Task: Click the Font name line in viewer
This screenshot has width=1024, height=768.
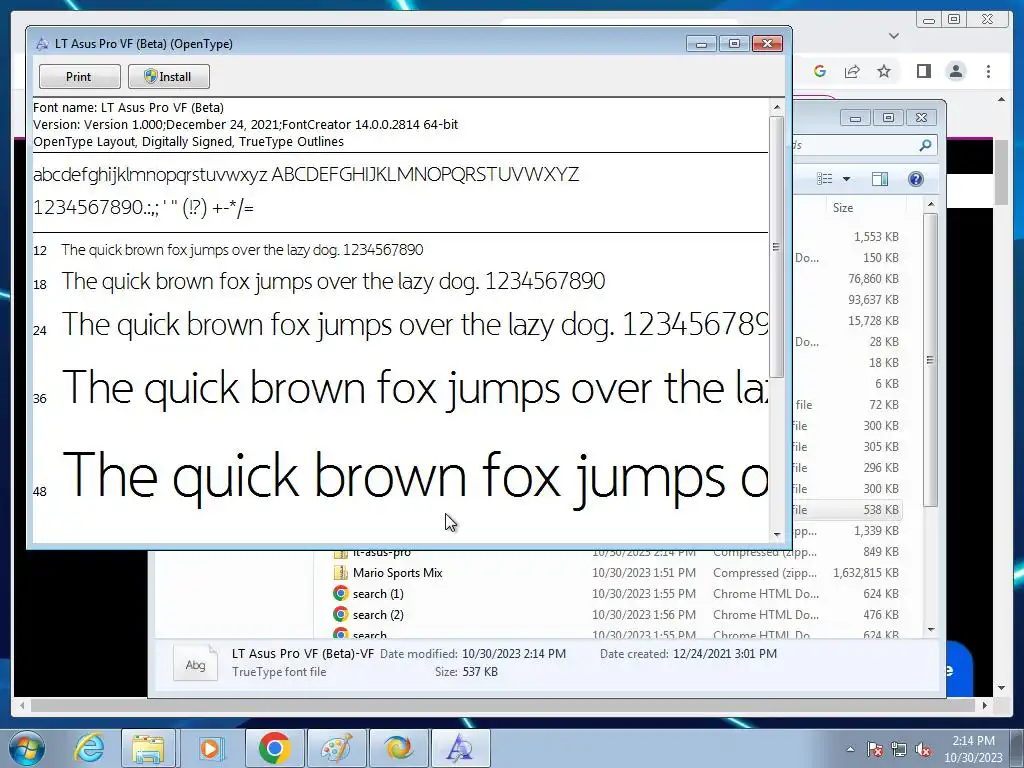Action: coord(129,108)
